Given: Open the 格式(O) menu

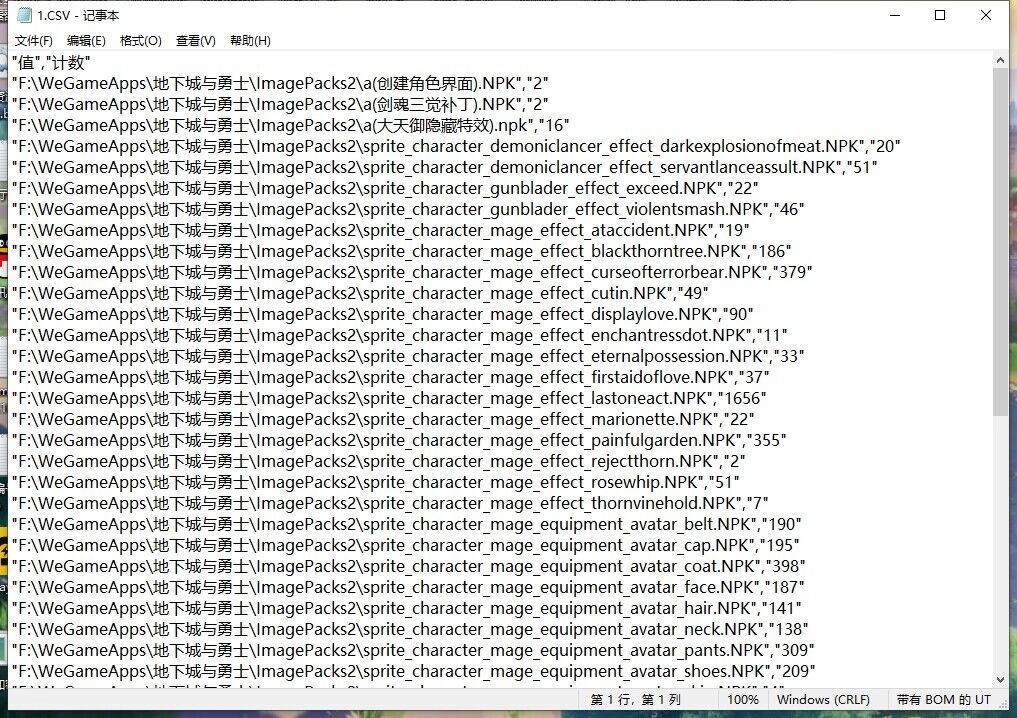Looking at the screenshot, I should coord(141,41).
